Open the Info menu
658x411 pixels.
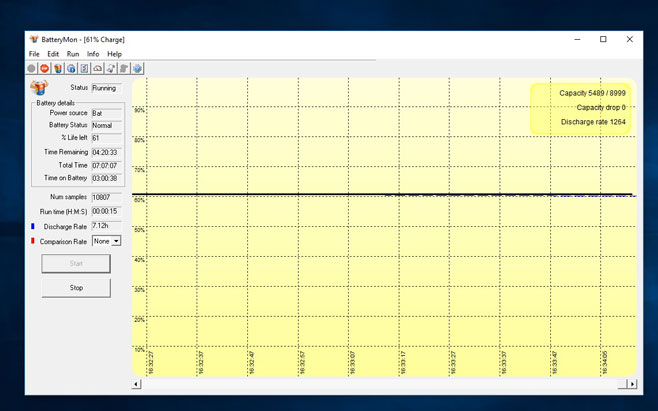click(93, 54)
